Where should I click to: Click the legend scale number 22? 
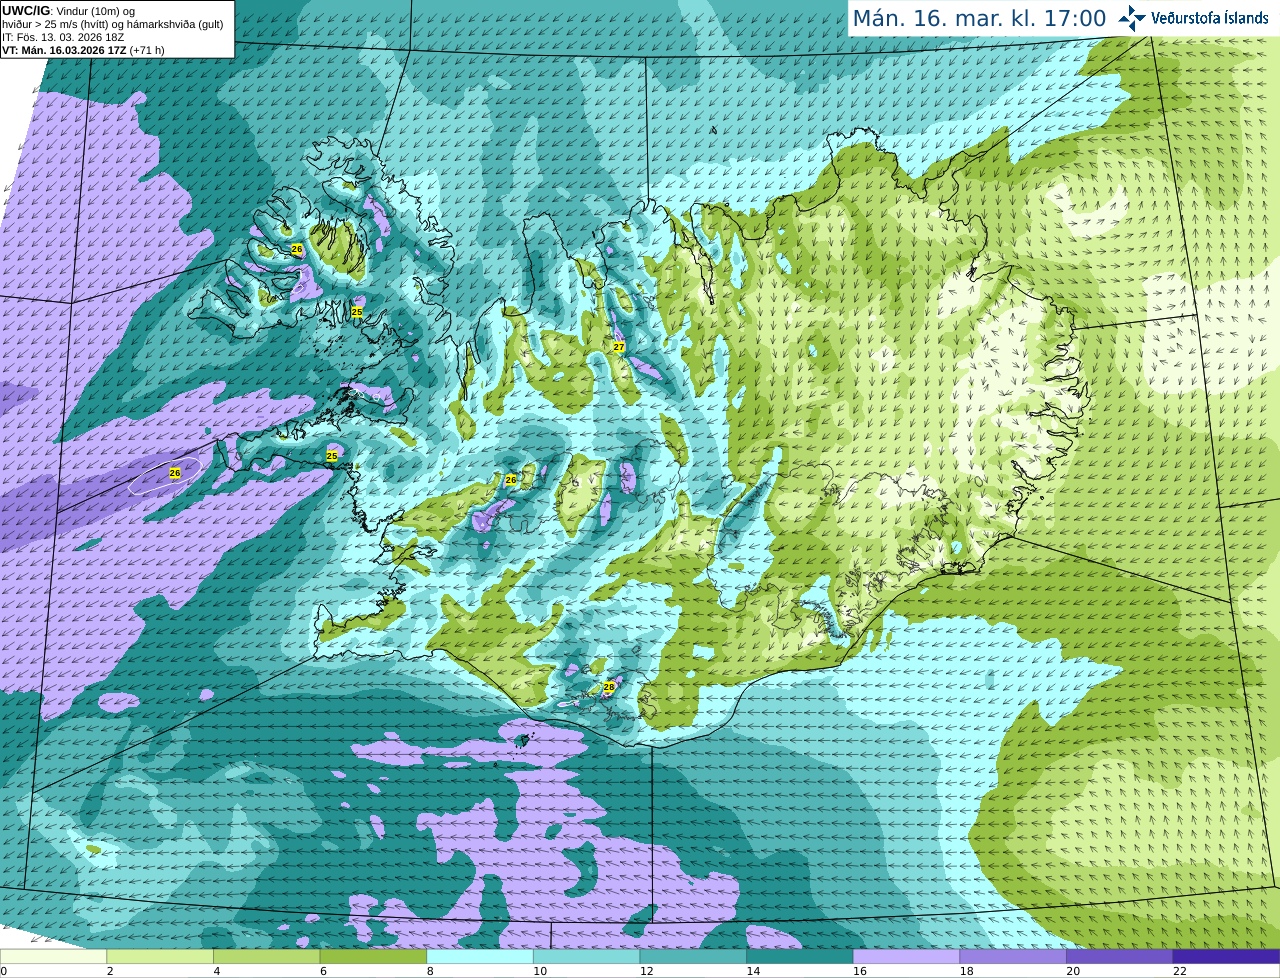1180,971
